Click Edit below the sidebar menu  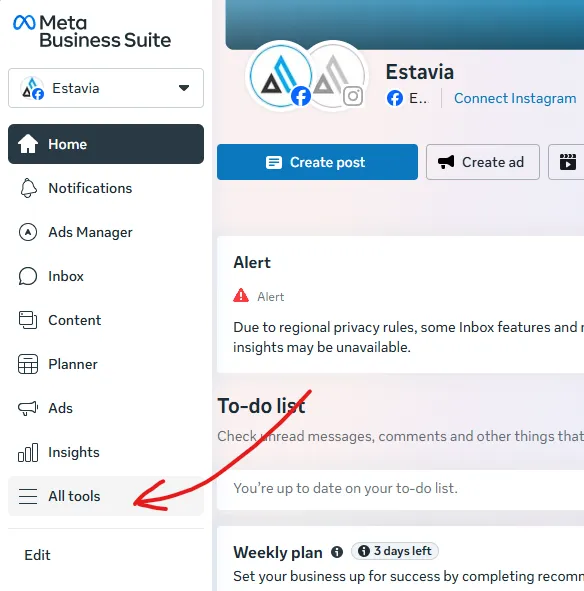(x=37, y=555)
